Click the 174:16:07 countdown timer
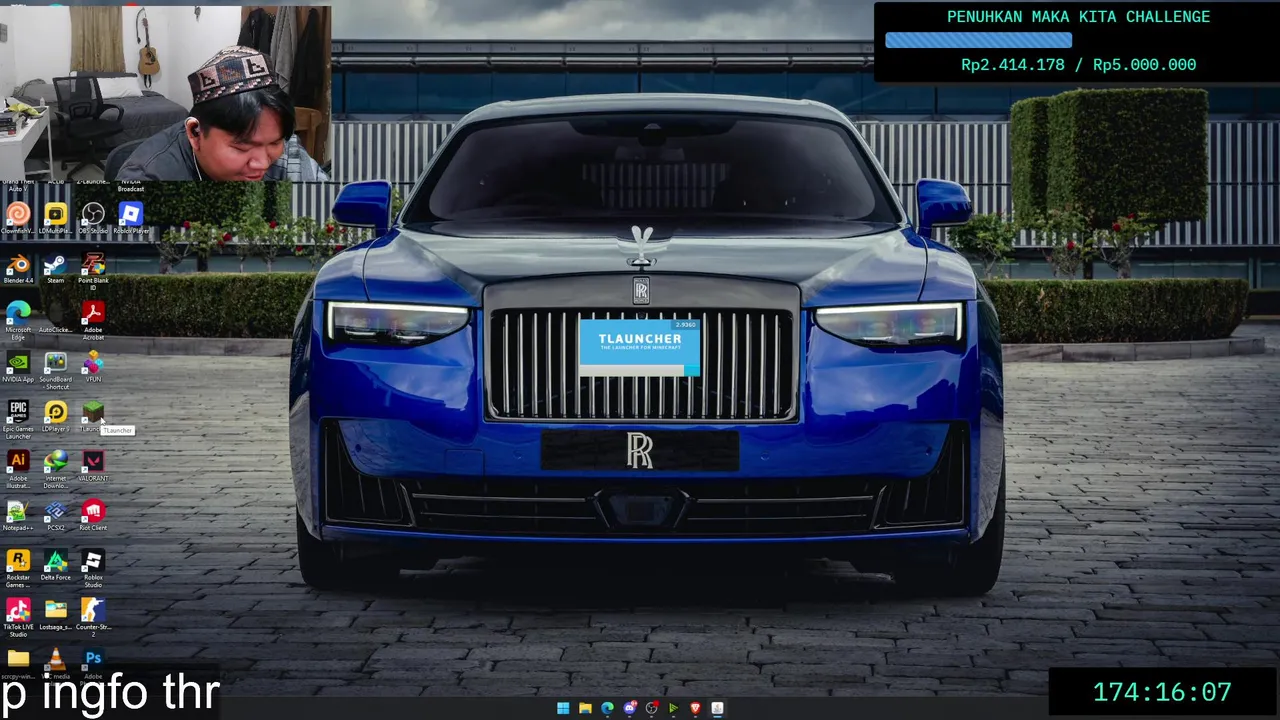Image resolution: width=1280 pixels, height=720 pixels. tap(1162, 692)
